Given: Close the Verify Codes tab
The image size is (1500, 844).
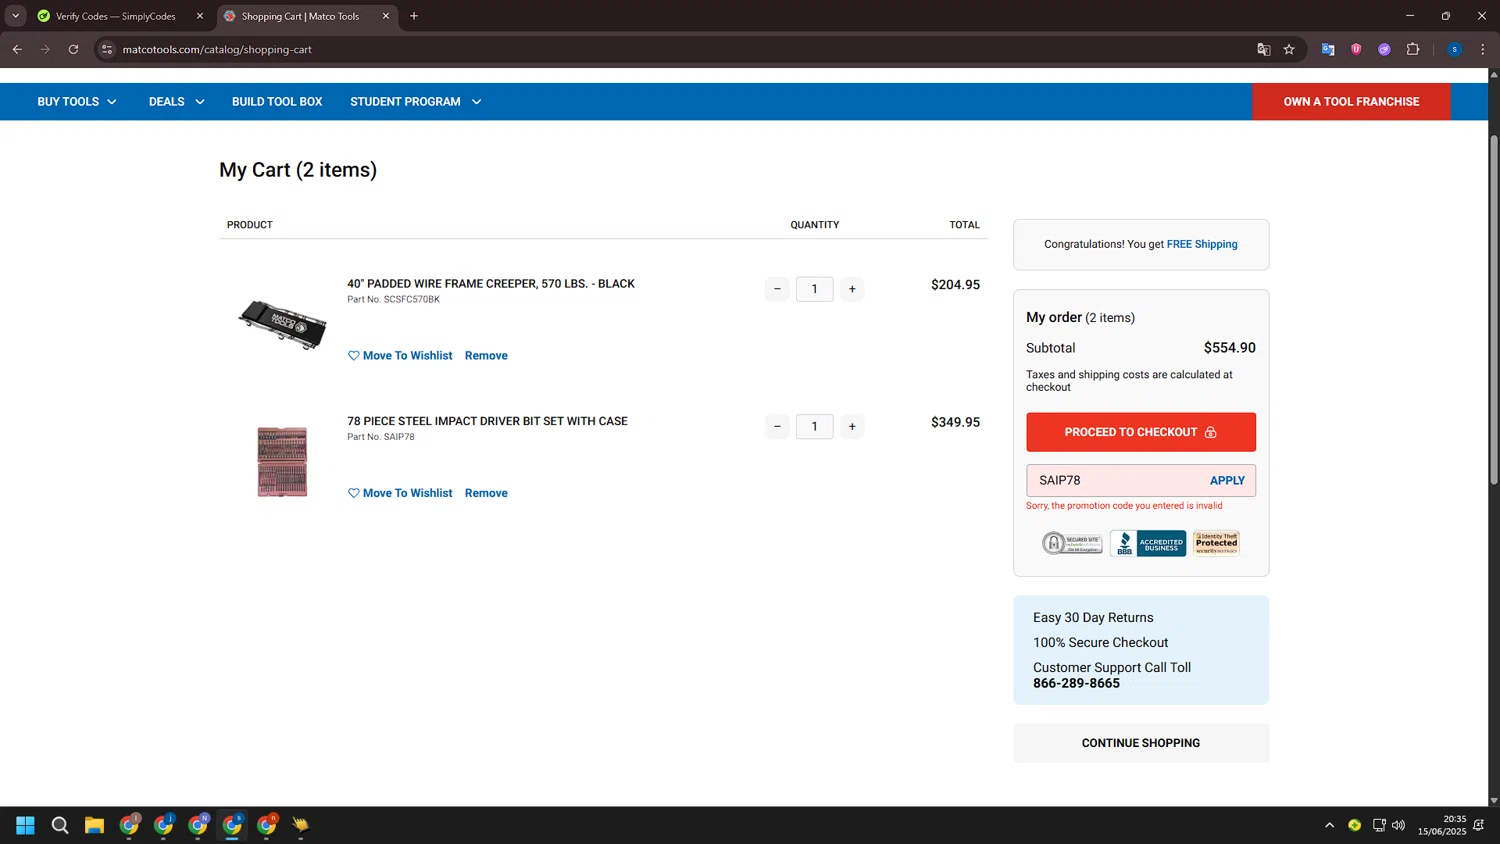Looking at the screenshot, I should point(199,16).
